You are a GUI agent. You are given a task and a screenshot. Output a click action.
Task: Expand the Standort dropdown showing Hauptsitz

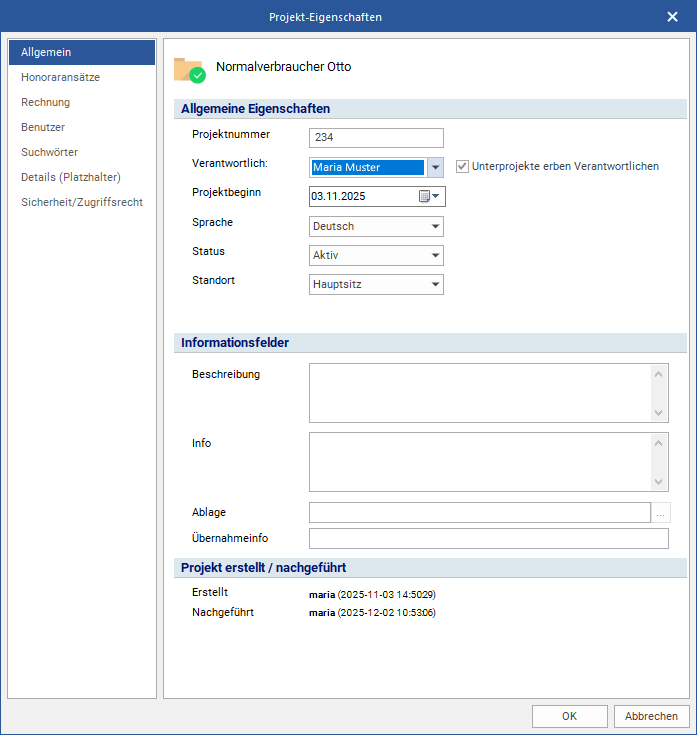click(x=376, y=285)
